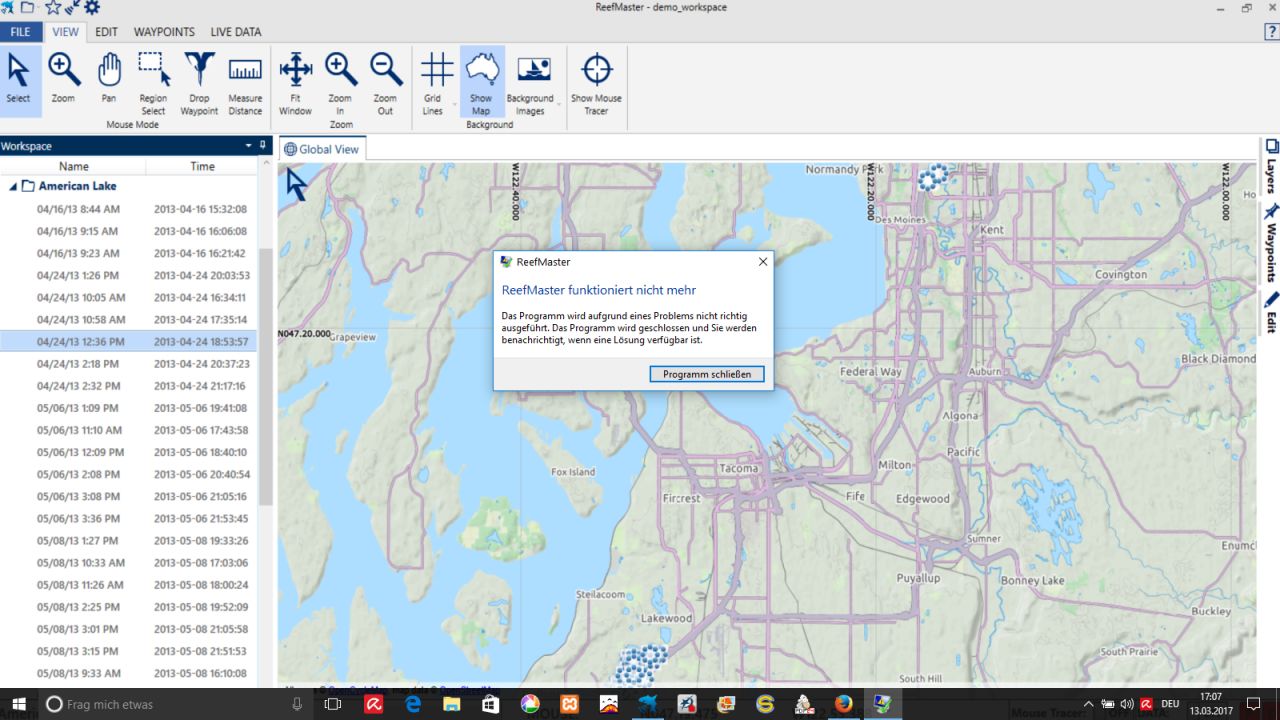Pick the Drop Waypoint tool
Image resolution: width=1280 pixels, height=720 pixels.
199,78
